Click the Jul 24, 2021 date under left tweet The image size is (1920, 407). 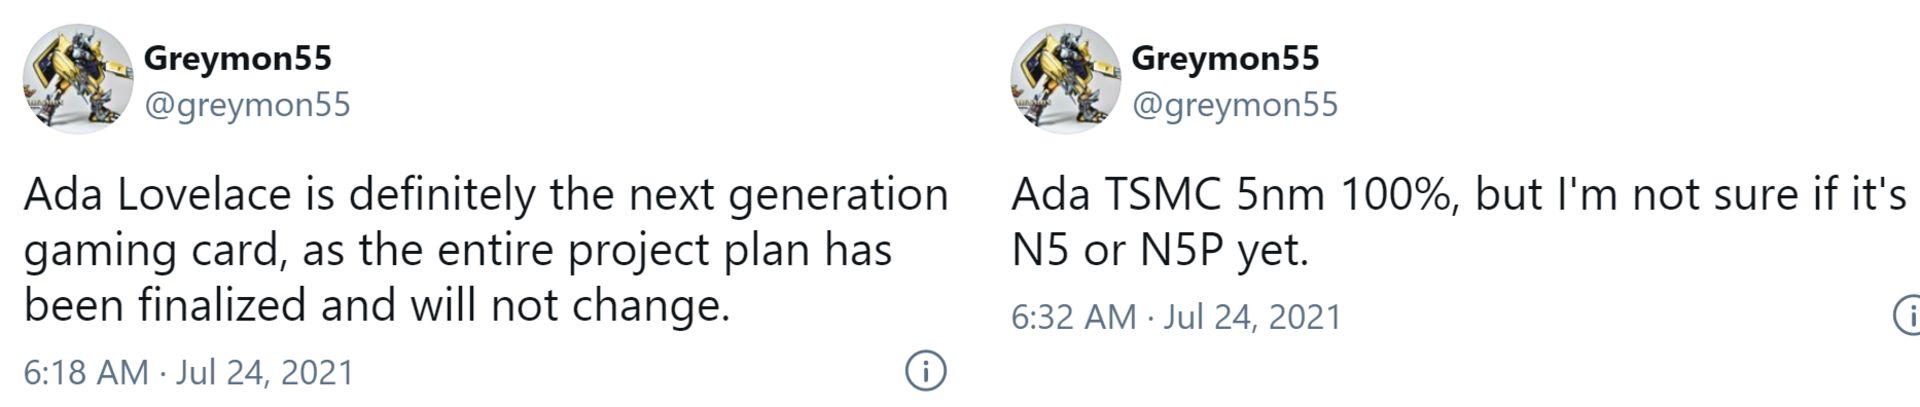pyautogui.click(x=265, y=372)
